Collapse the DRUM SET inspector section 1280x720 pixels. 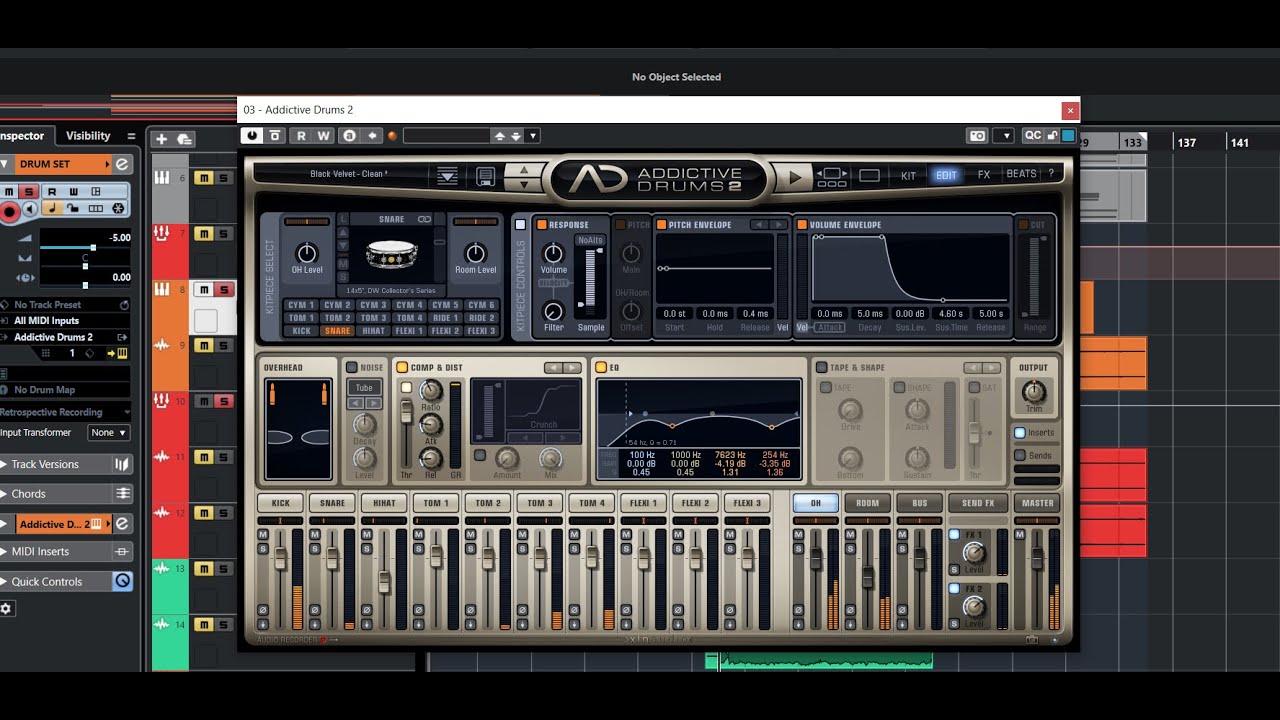pyautogui.click(x=5, y=164)
